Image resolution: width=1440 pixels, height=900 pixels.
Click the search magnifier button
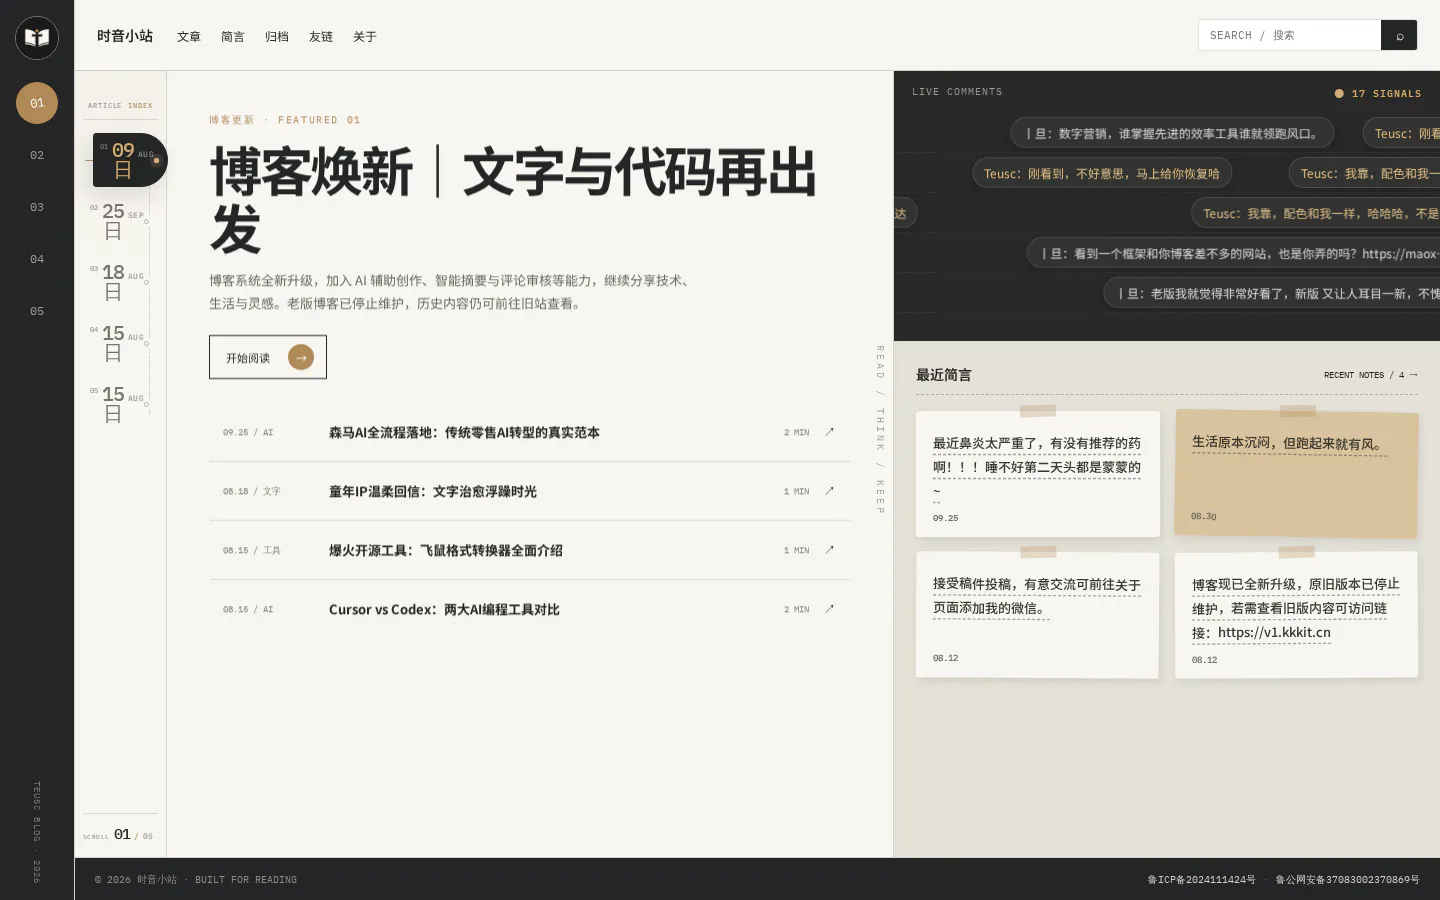pos(1399,35)
